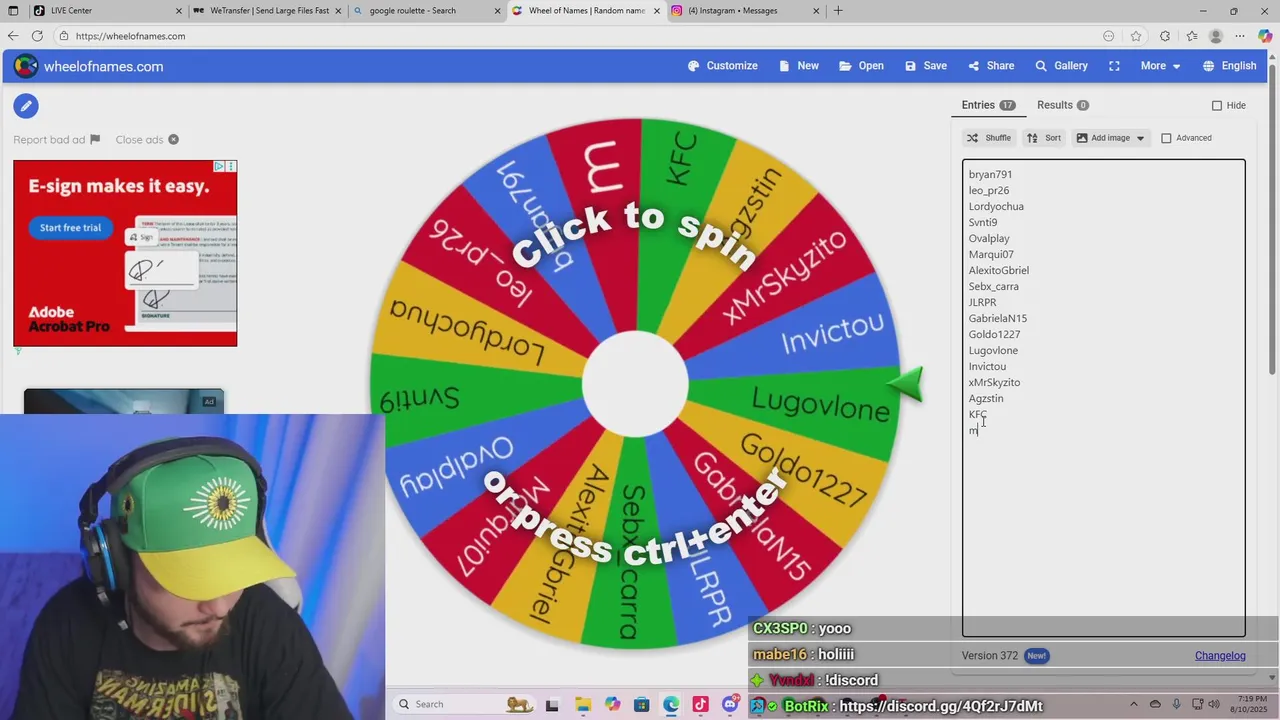Image resolution: width=1280 pixels, height=720 pixels.
Task: Create a New wheel
Action: [x=798, y=66]
